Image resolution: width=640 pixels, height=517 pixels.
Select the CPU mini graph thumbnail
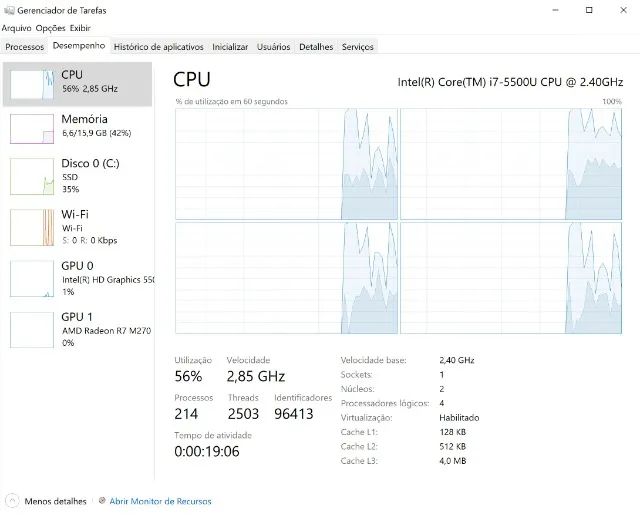click(x=31, y=84)
